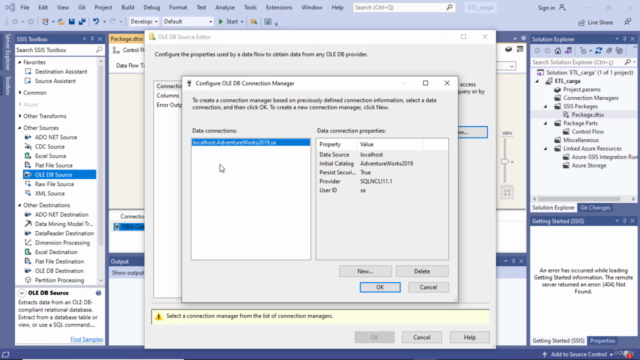Select Project.params in Solution Explorer

click(582, 89)
